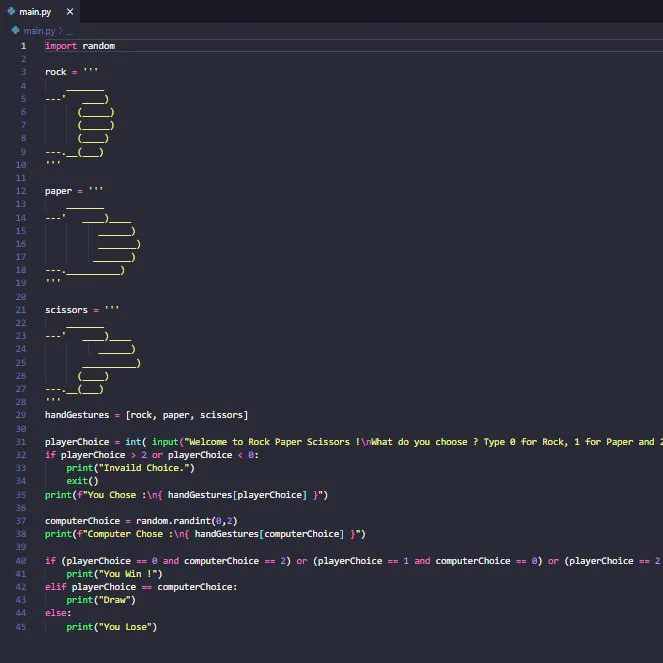The image size is (663, 663).
Task: Click line number 29 in the gutter
Action: (21, 415)
